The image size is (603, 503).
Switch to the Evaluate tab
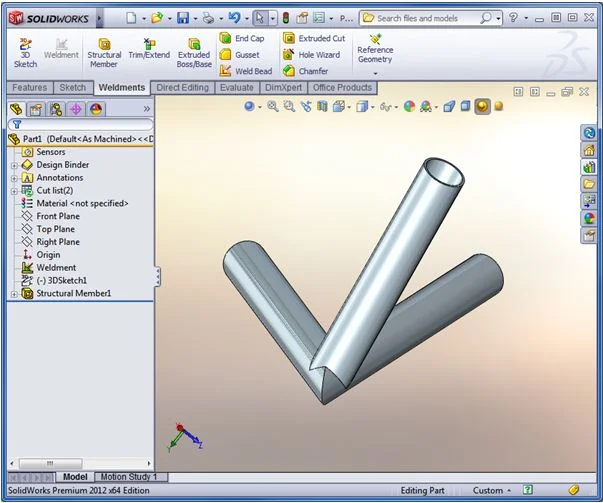click(x=237, y=88)
